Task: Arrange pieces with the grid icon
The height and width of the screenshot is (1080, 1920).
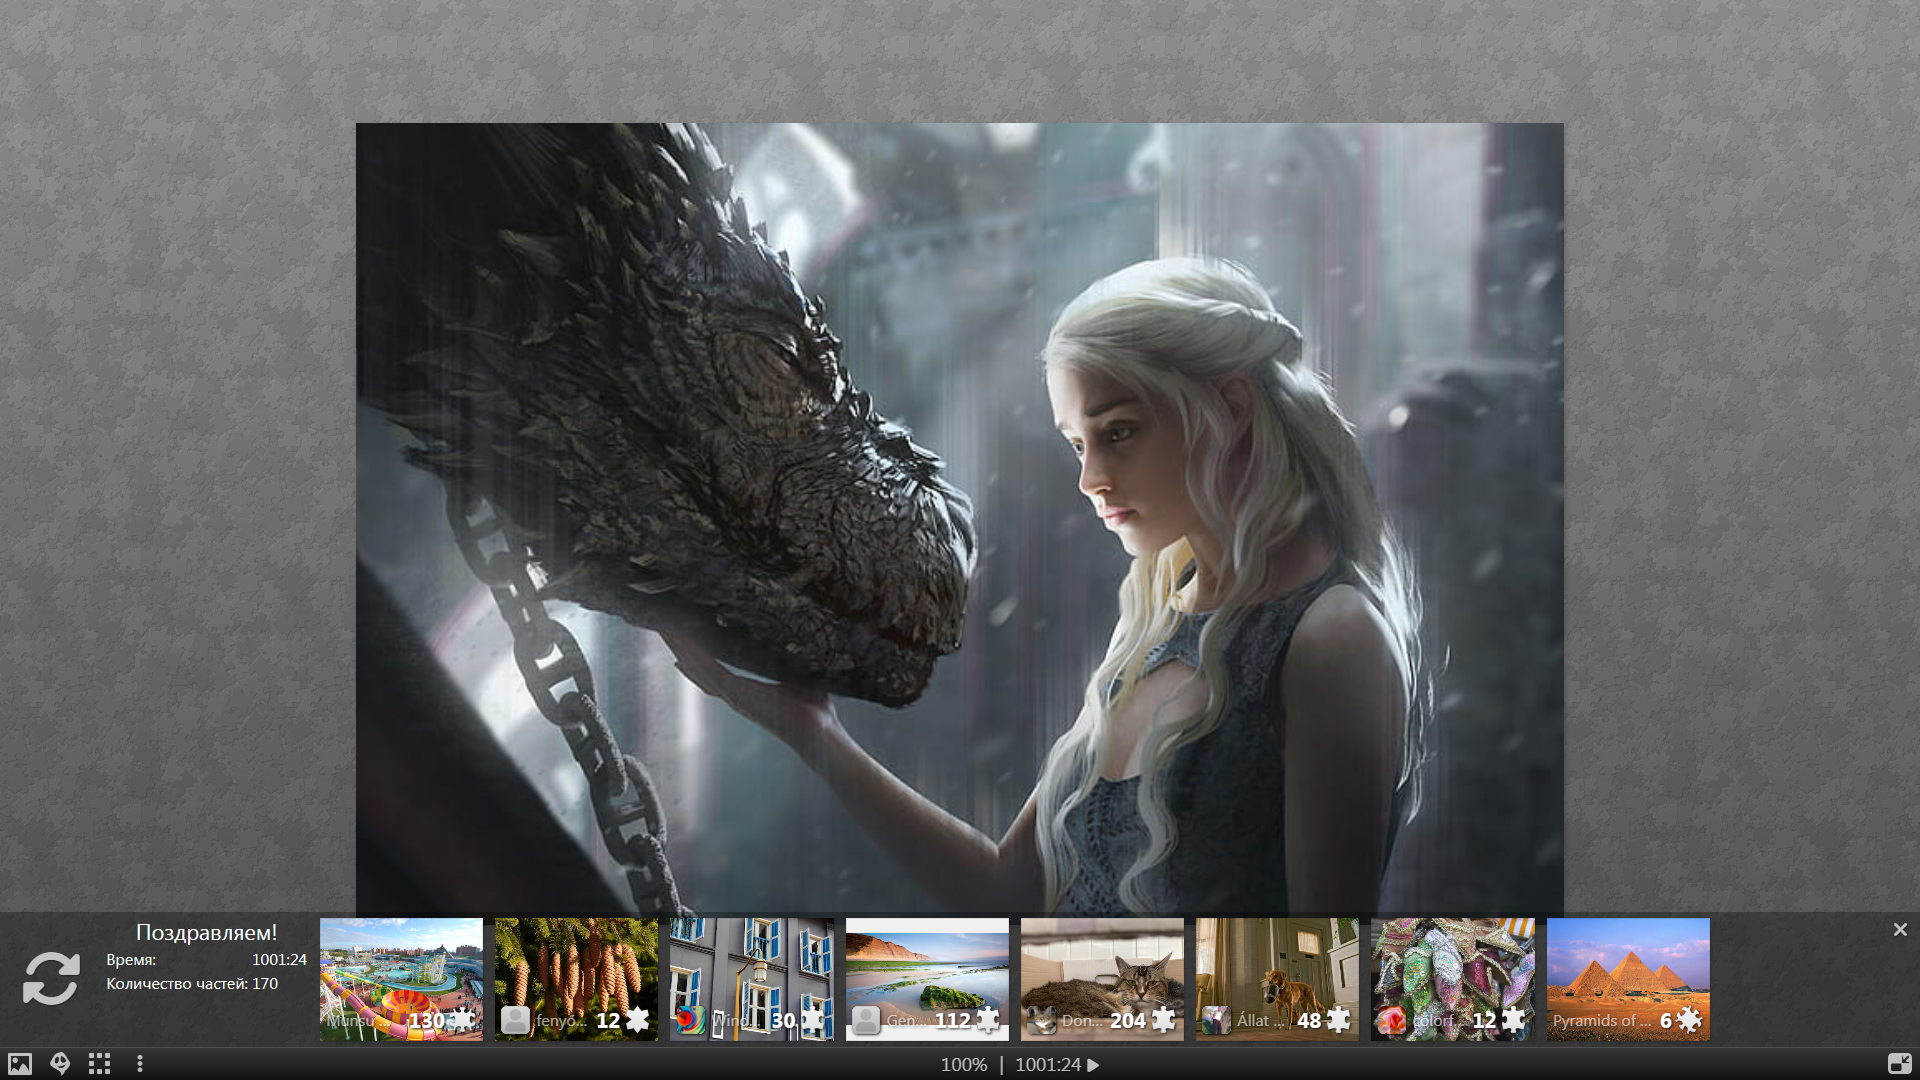Action: tap(99, 1064)
